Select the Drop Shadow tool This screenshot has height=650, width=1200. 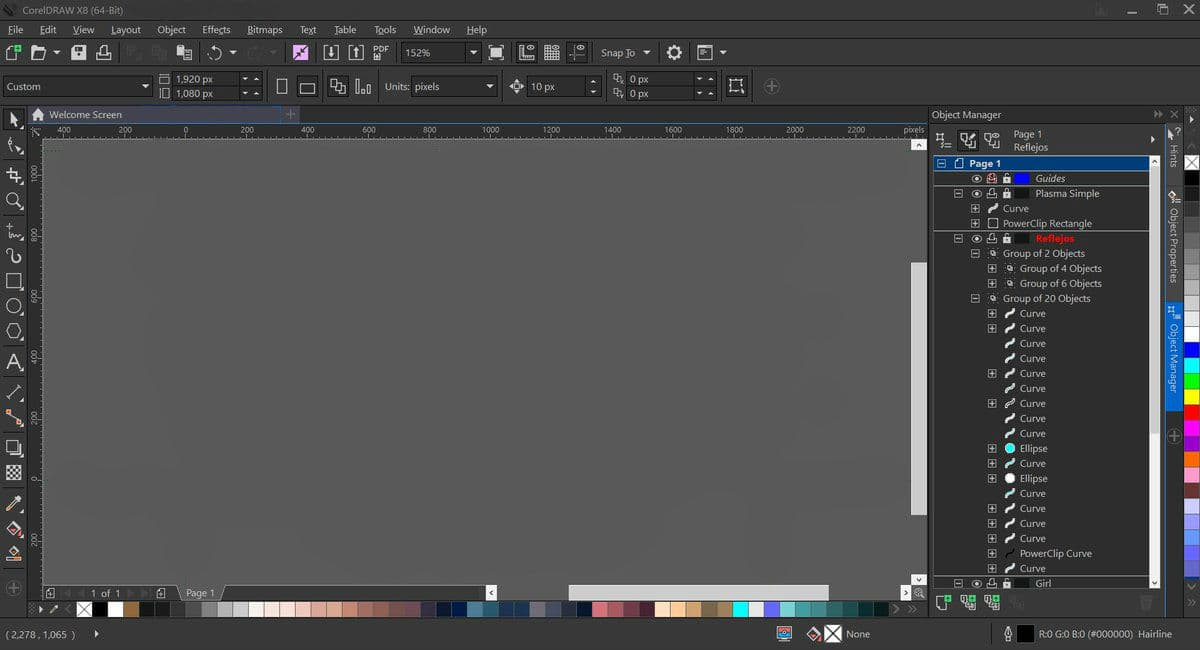tap(14, 447)
